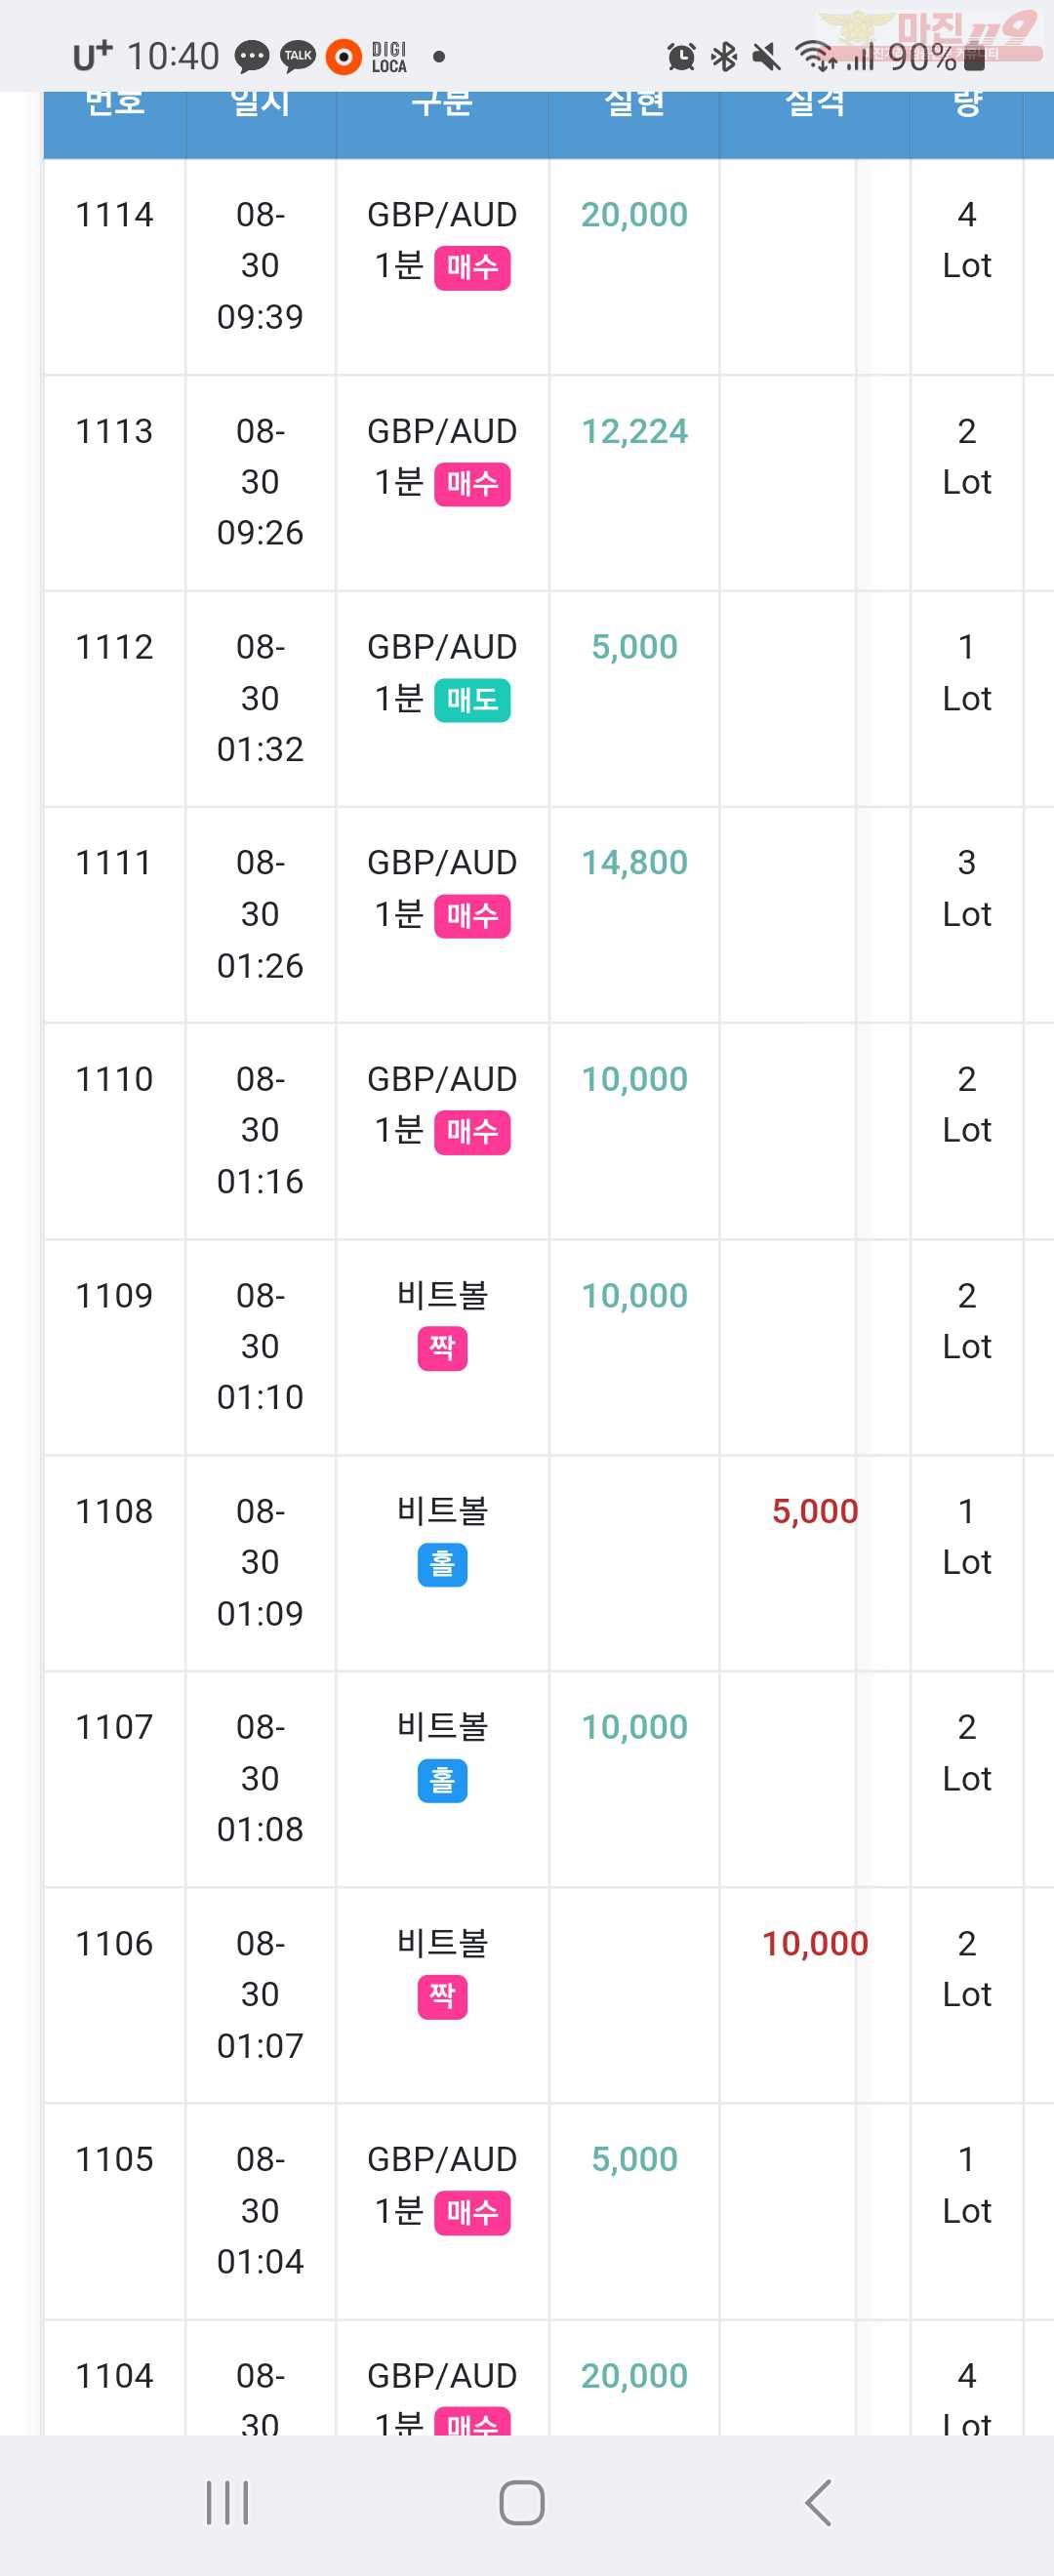Select the 실현 column header

[x=634, y=101]
